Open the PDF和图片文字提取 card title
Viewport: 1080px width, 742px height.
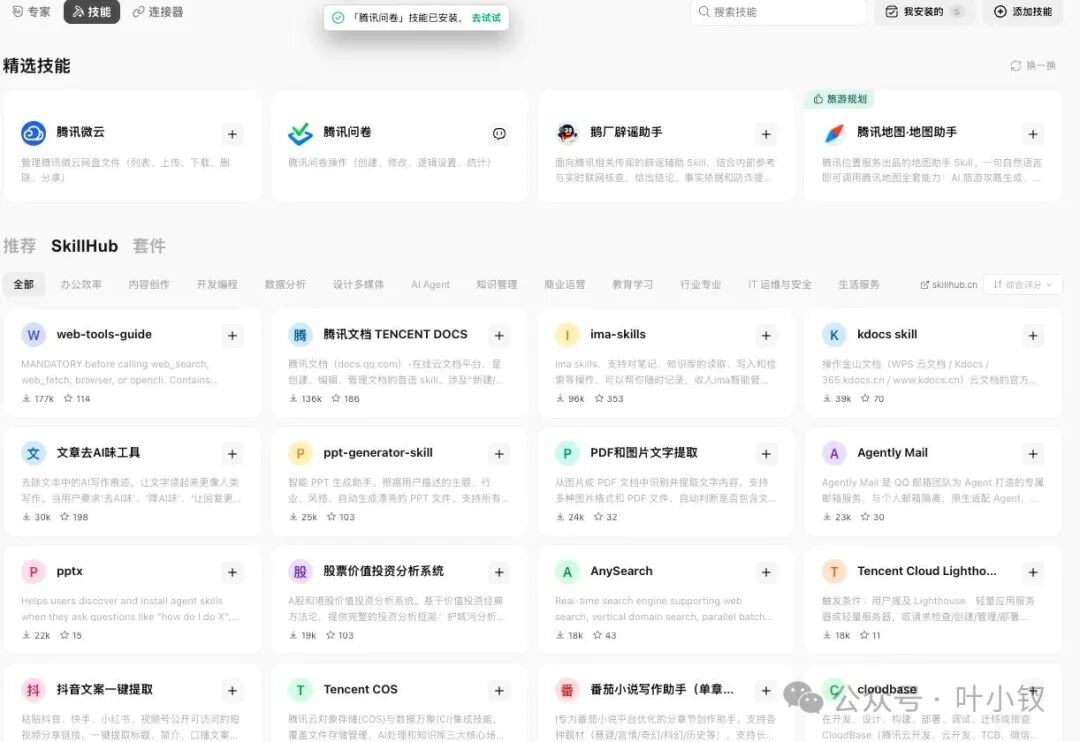pos(644,453)
